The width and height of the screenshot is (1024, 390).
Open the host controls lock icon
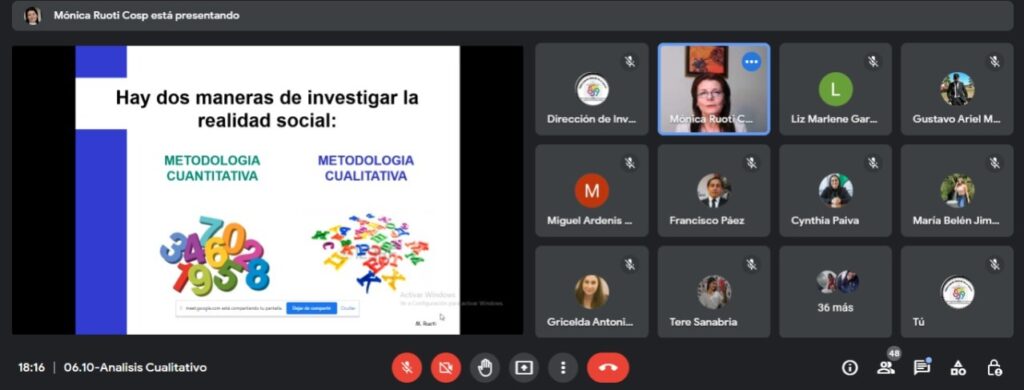pyautogui.click(x=994, y=368)
